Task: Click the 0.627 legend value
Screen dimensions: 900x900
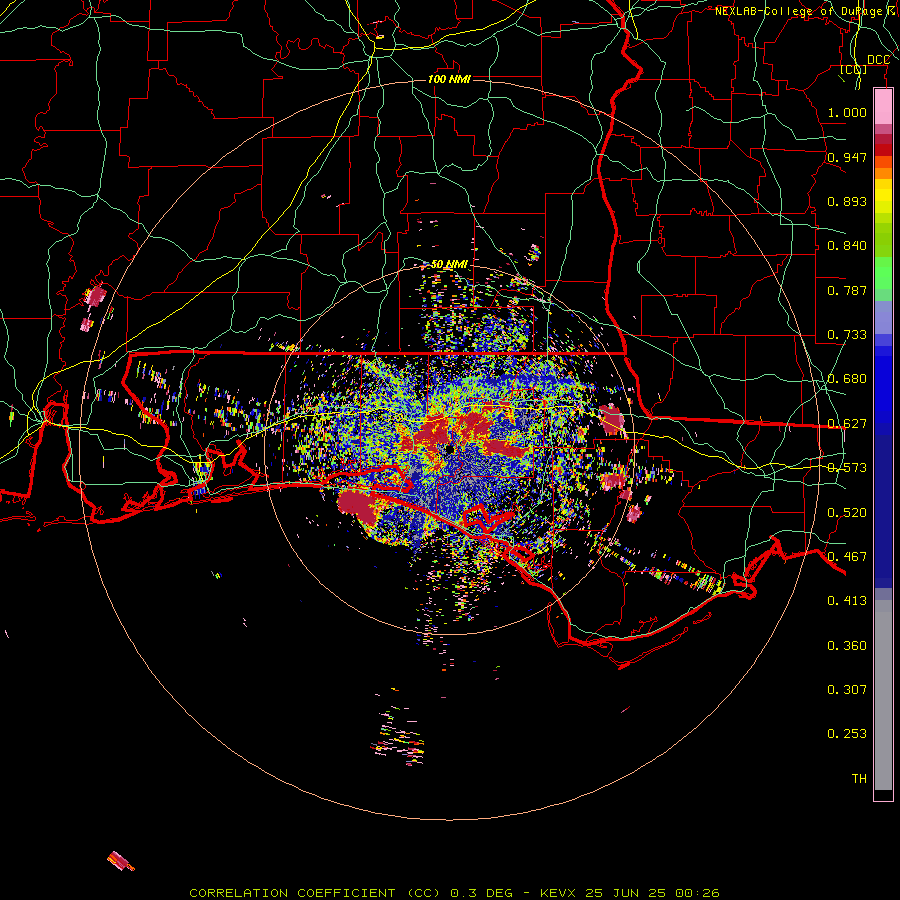Action: click(847, 424)
